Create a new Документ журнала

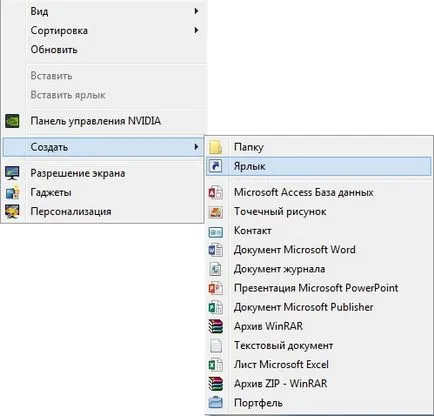[x=318, y=269]
